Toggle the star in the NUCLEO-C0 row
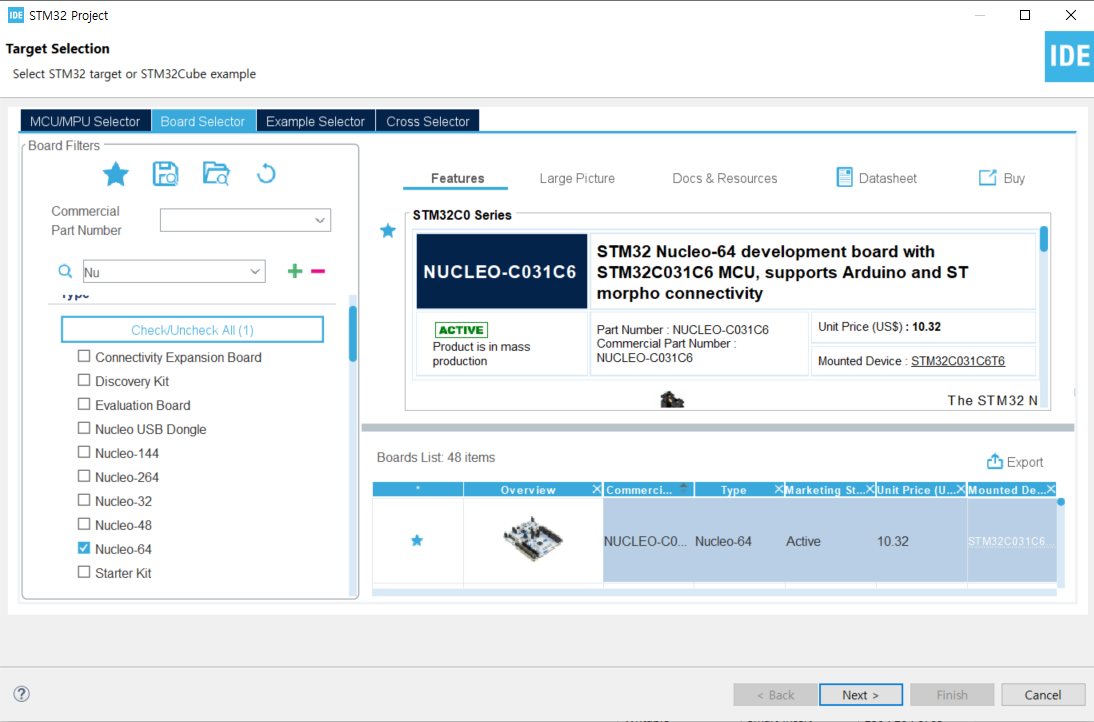1094x722 pixels. [417, 541]
